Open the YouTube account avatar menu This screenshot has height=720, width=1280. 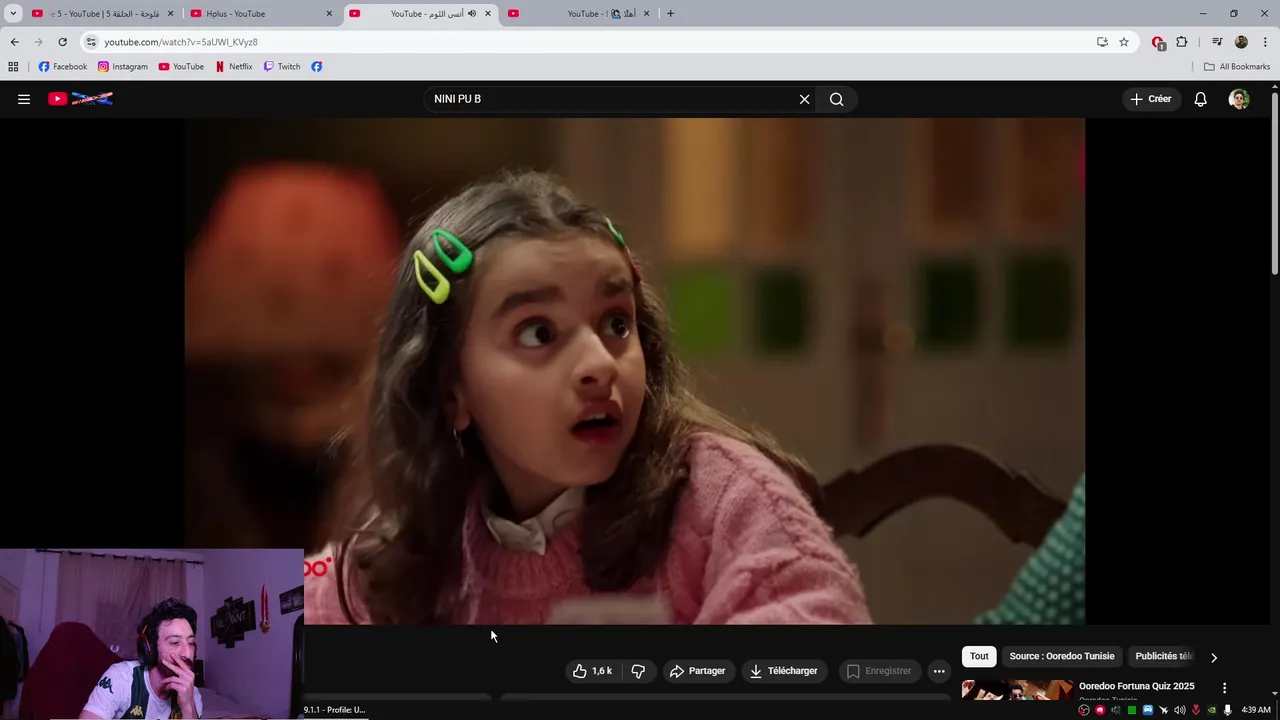pos(1239,99)
